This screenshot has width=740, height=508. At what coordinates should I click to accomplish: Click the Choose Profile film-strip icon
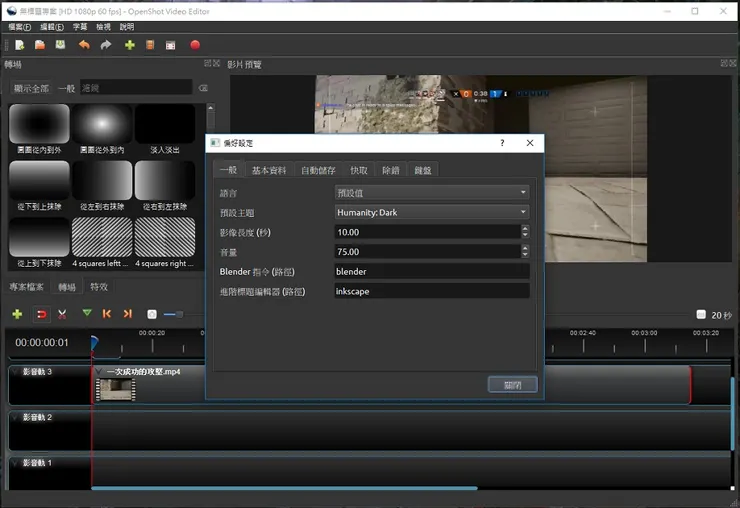pyautogui.click(x=150, y=45)
